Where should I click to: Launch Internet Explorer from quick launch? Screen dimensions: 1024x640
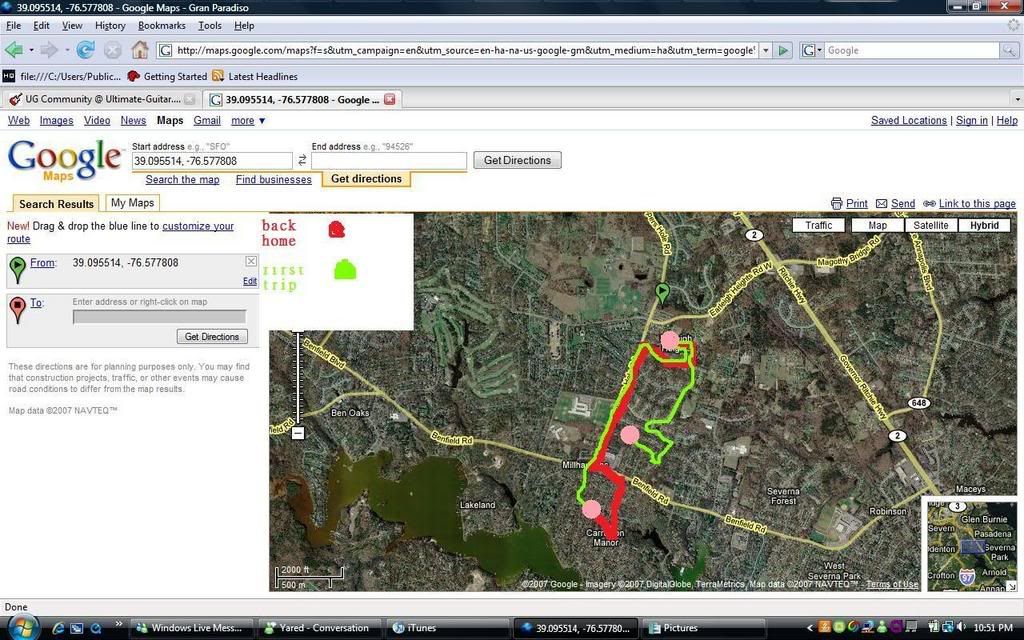pyautogui.click(x=57, y=628)
